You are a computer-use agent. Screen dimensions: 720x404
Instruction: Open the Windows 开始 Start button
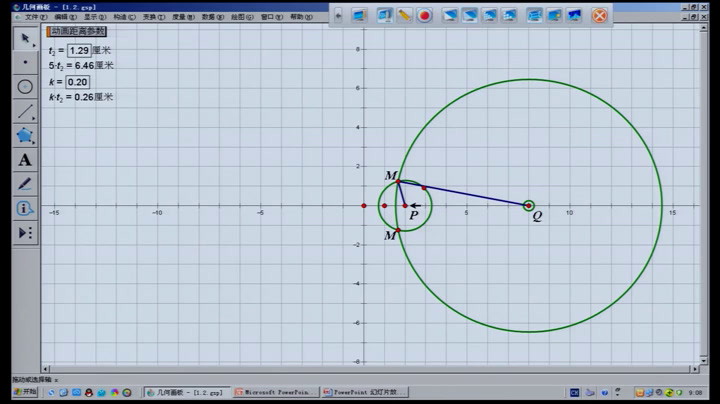[x=25, y=392]
